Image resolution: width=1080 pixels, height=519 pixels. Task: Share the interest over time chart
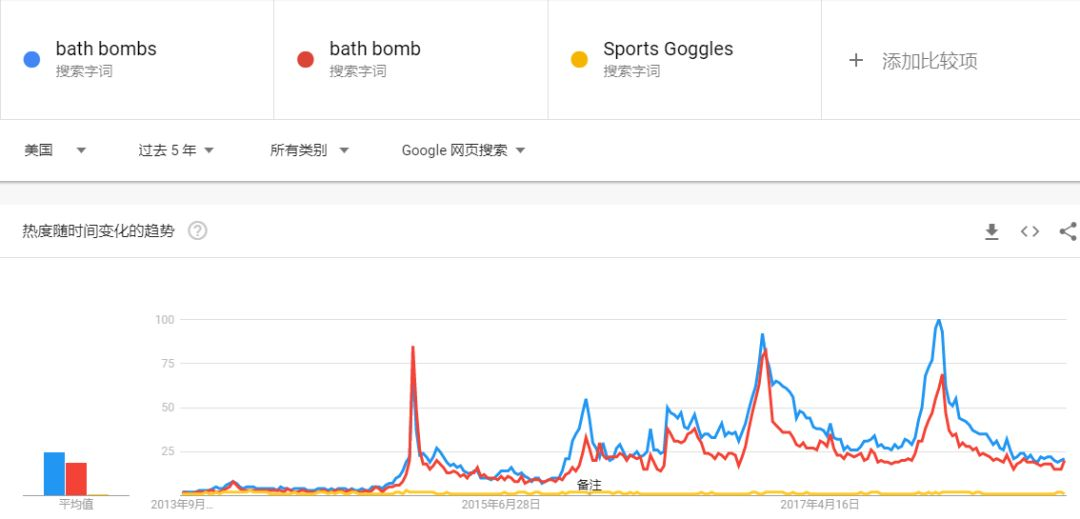pos(1068,231)
